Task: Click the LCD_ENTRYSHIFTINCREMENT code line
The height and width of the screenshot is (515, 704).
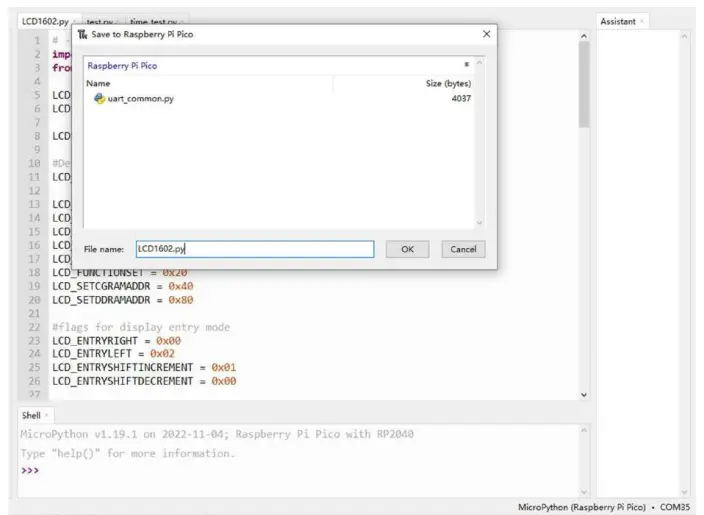Action: (x=144, y=368)
